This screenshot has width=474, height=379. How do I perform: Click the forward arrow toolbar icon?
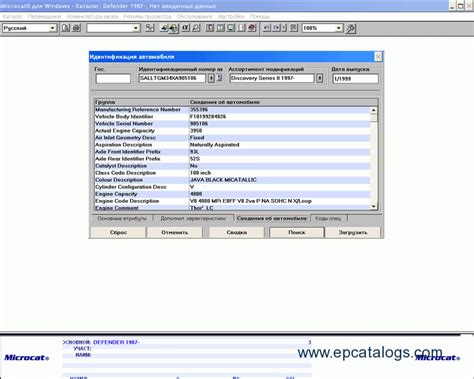tap(276, 28)
